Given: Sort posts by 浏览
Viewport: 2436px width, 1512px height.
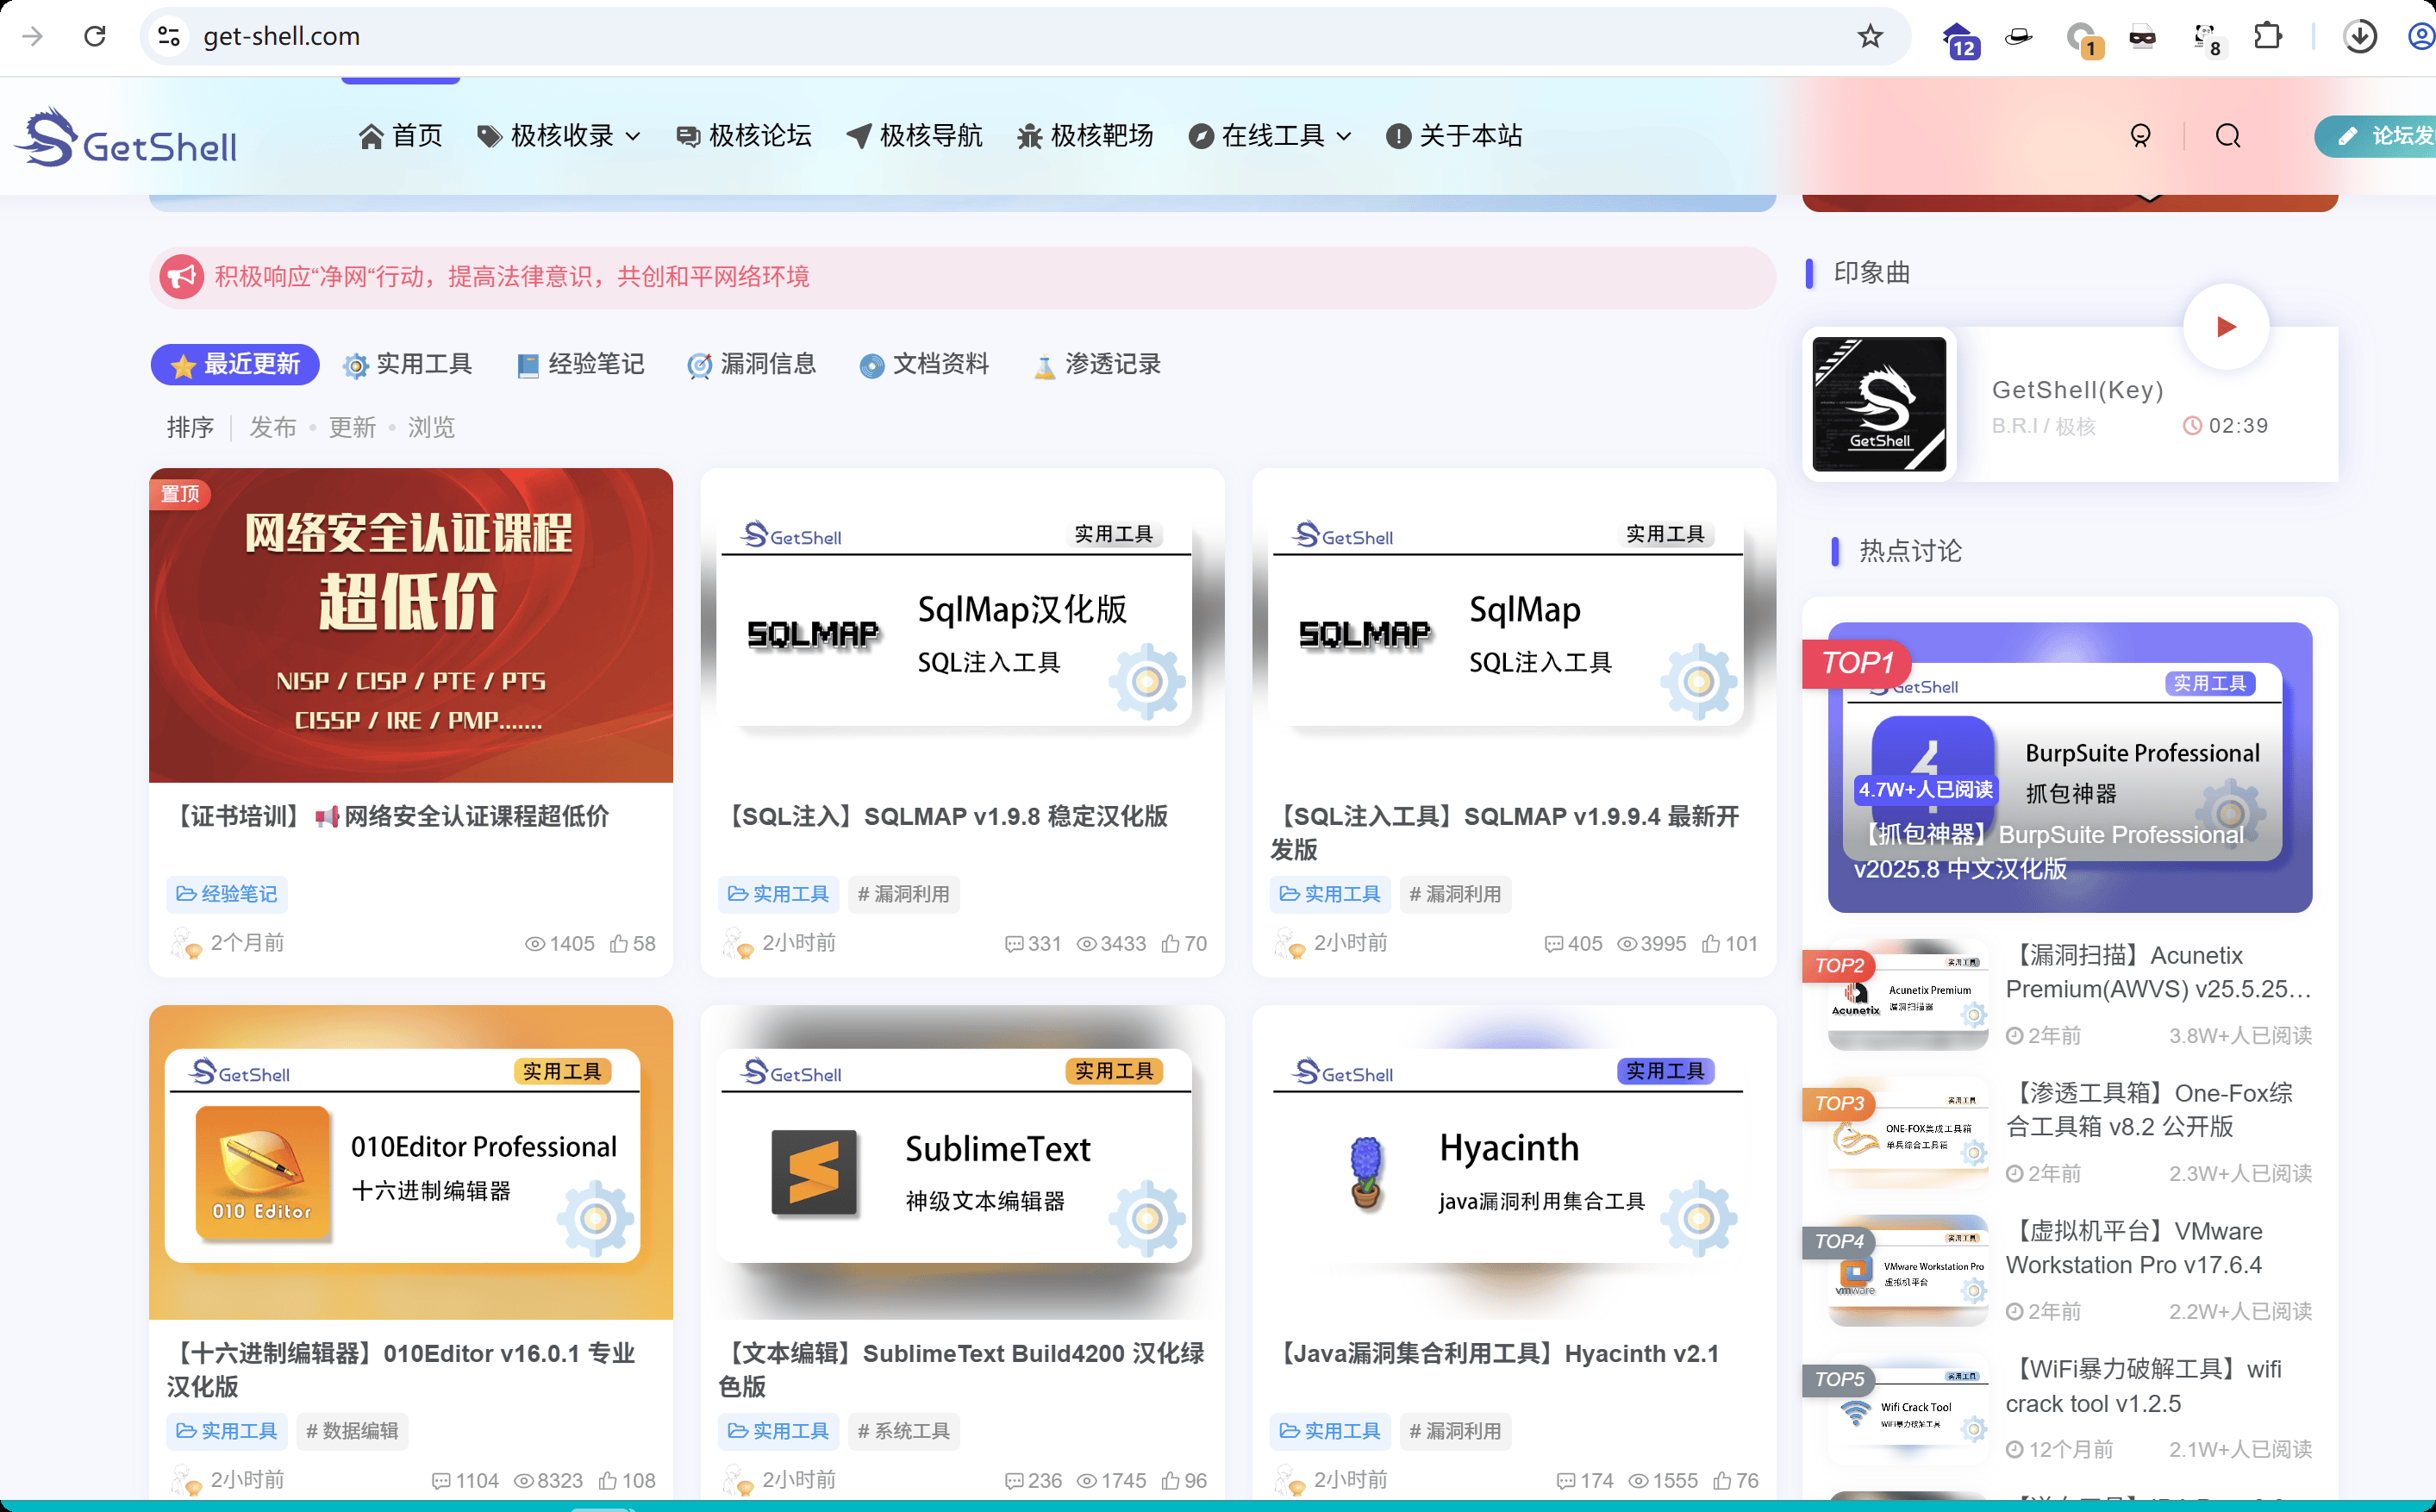Looking at the screenshot, I should tap(431, 428).
